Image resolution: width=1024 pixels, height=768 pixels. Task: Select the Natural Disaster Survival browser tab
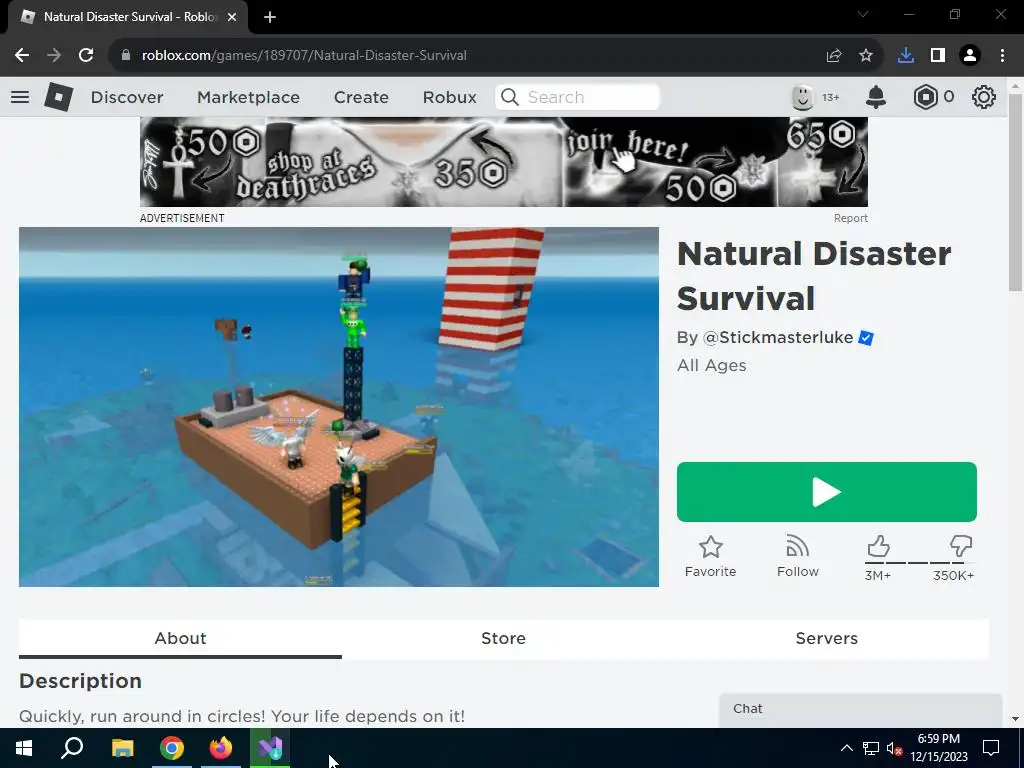(x=129, y=17)
